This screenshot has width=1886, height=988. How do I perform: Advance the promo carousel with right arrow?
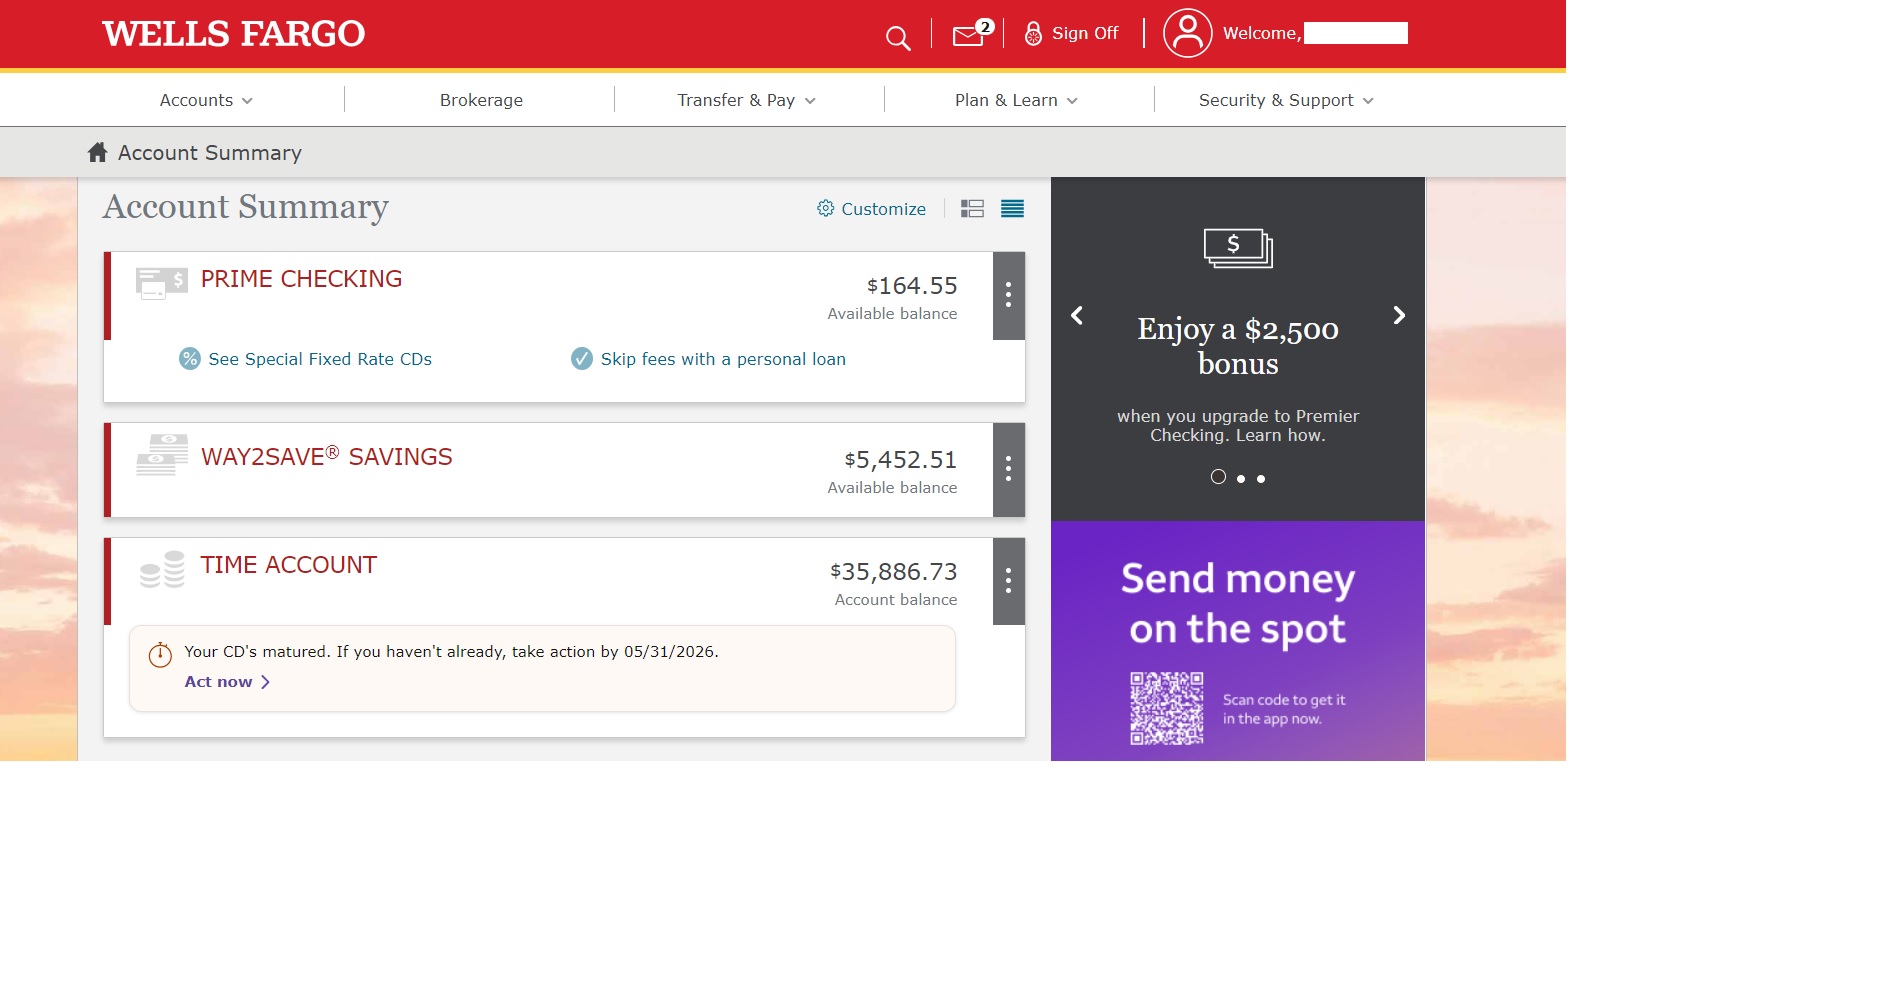tap(1399, 315)
